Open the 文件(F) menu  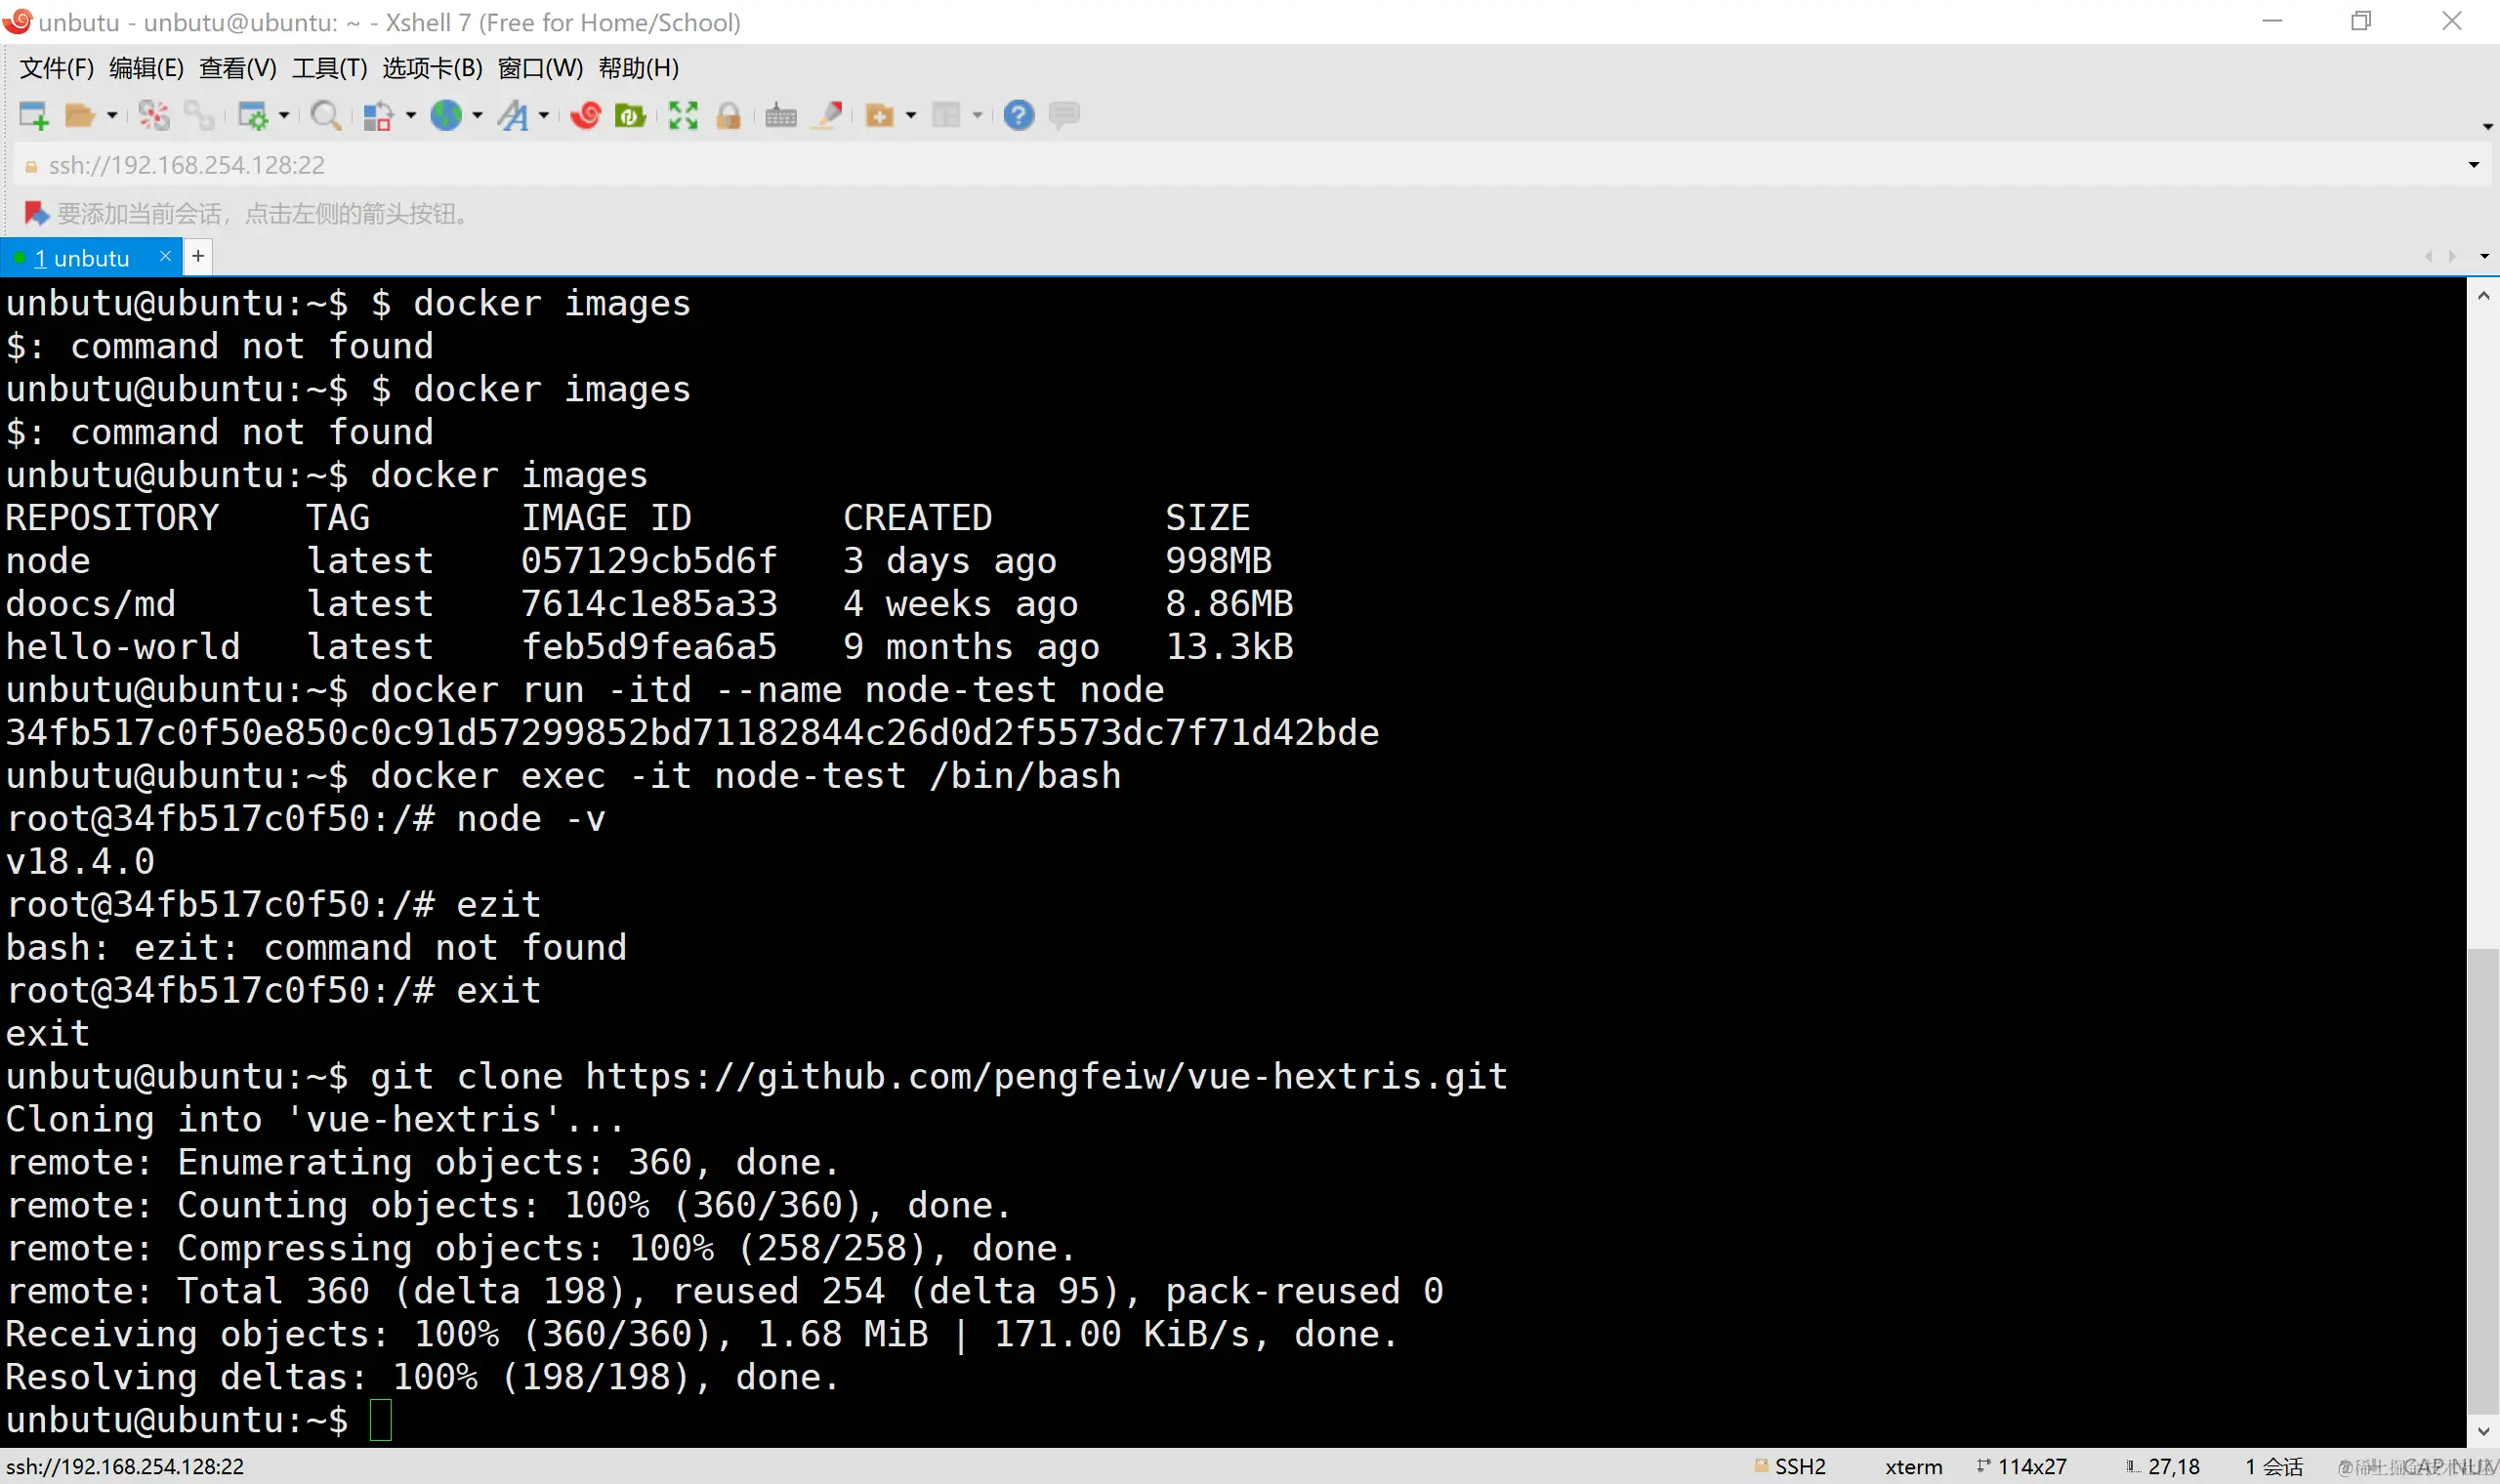click(56, 68)
